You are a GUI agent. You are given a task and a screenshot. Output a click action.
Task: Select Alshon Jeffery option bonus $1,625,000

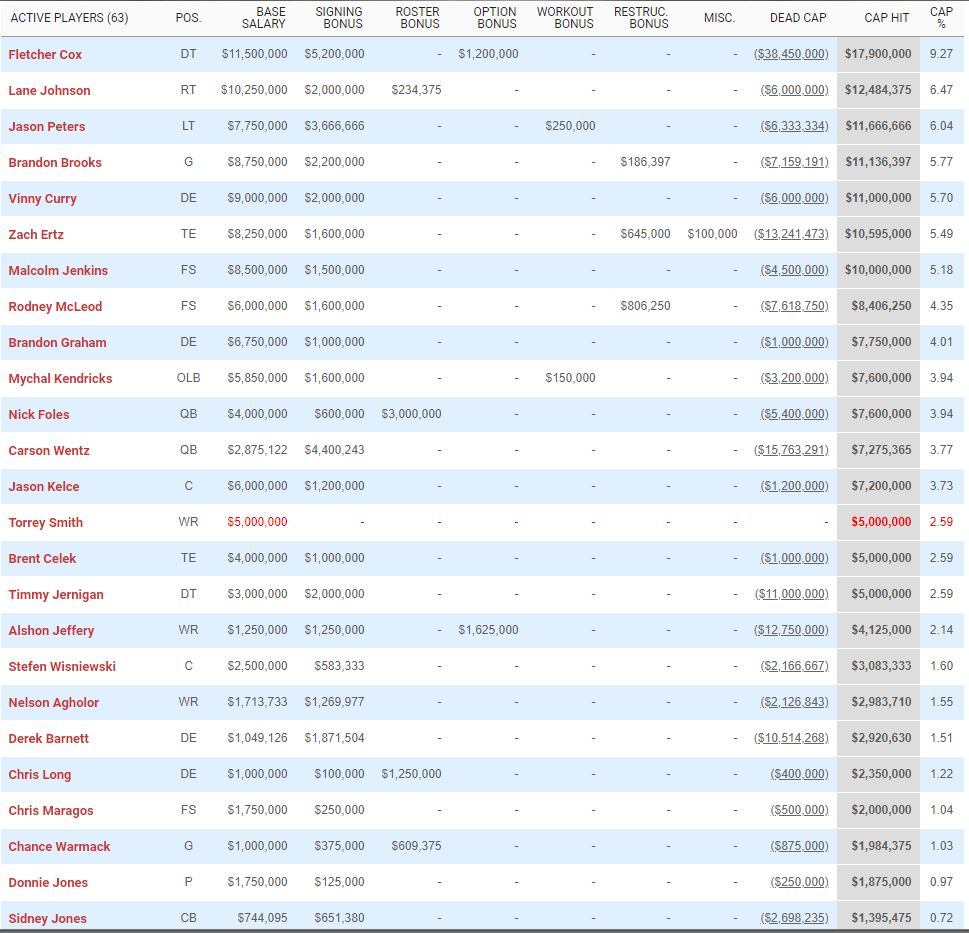488,630
